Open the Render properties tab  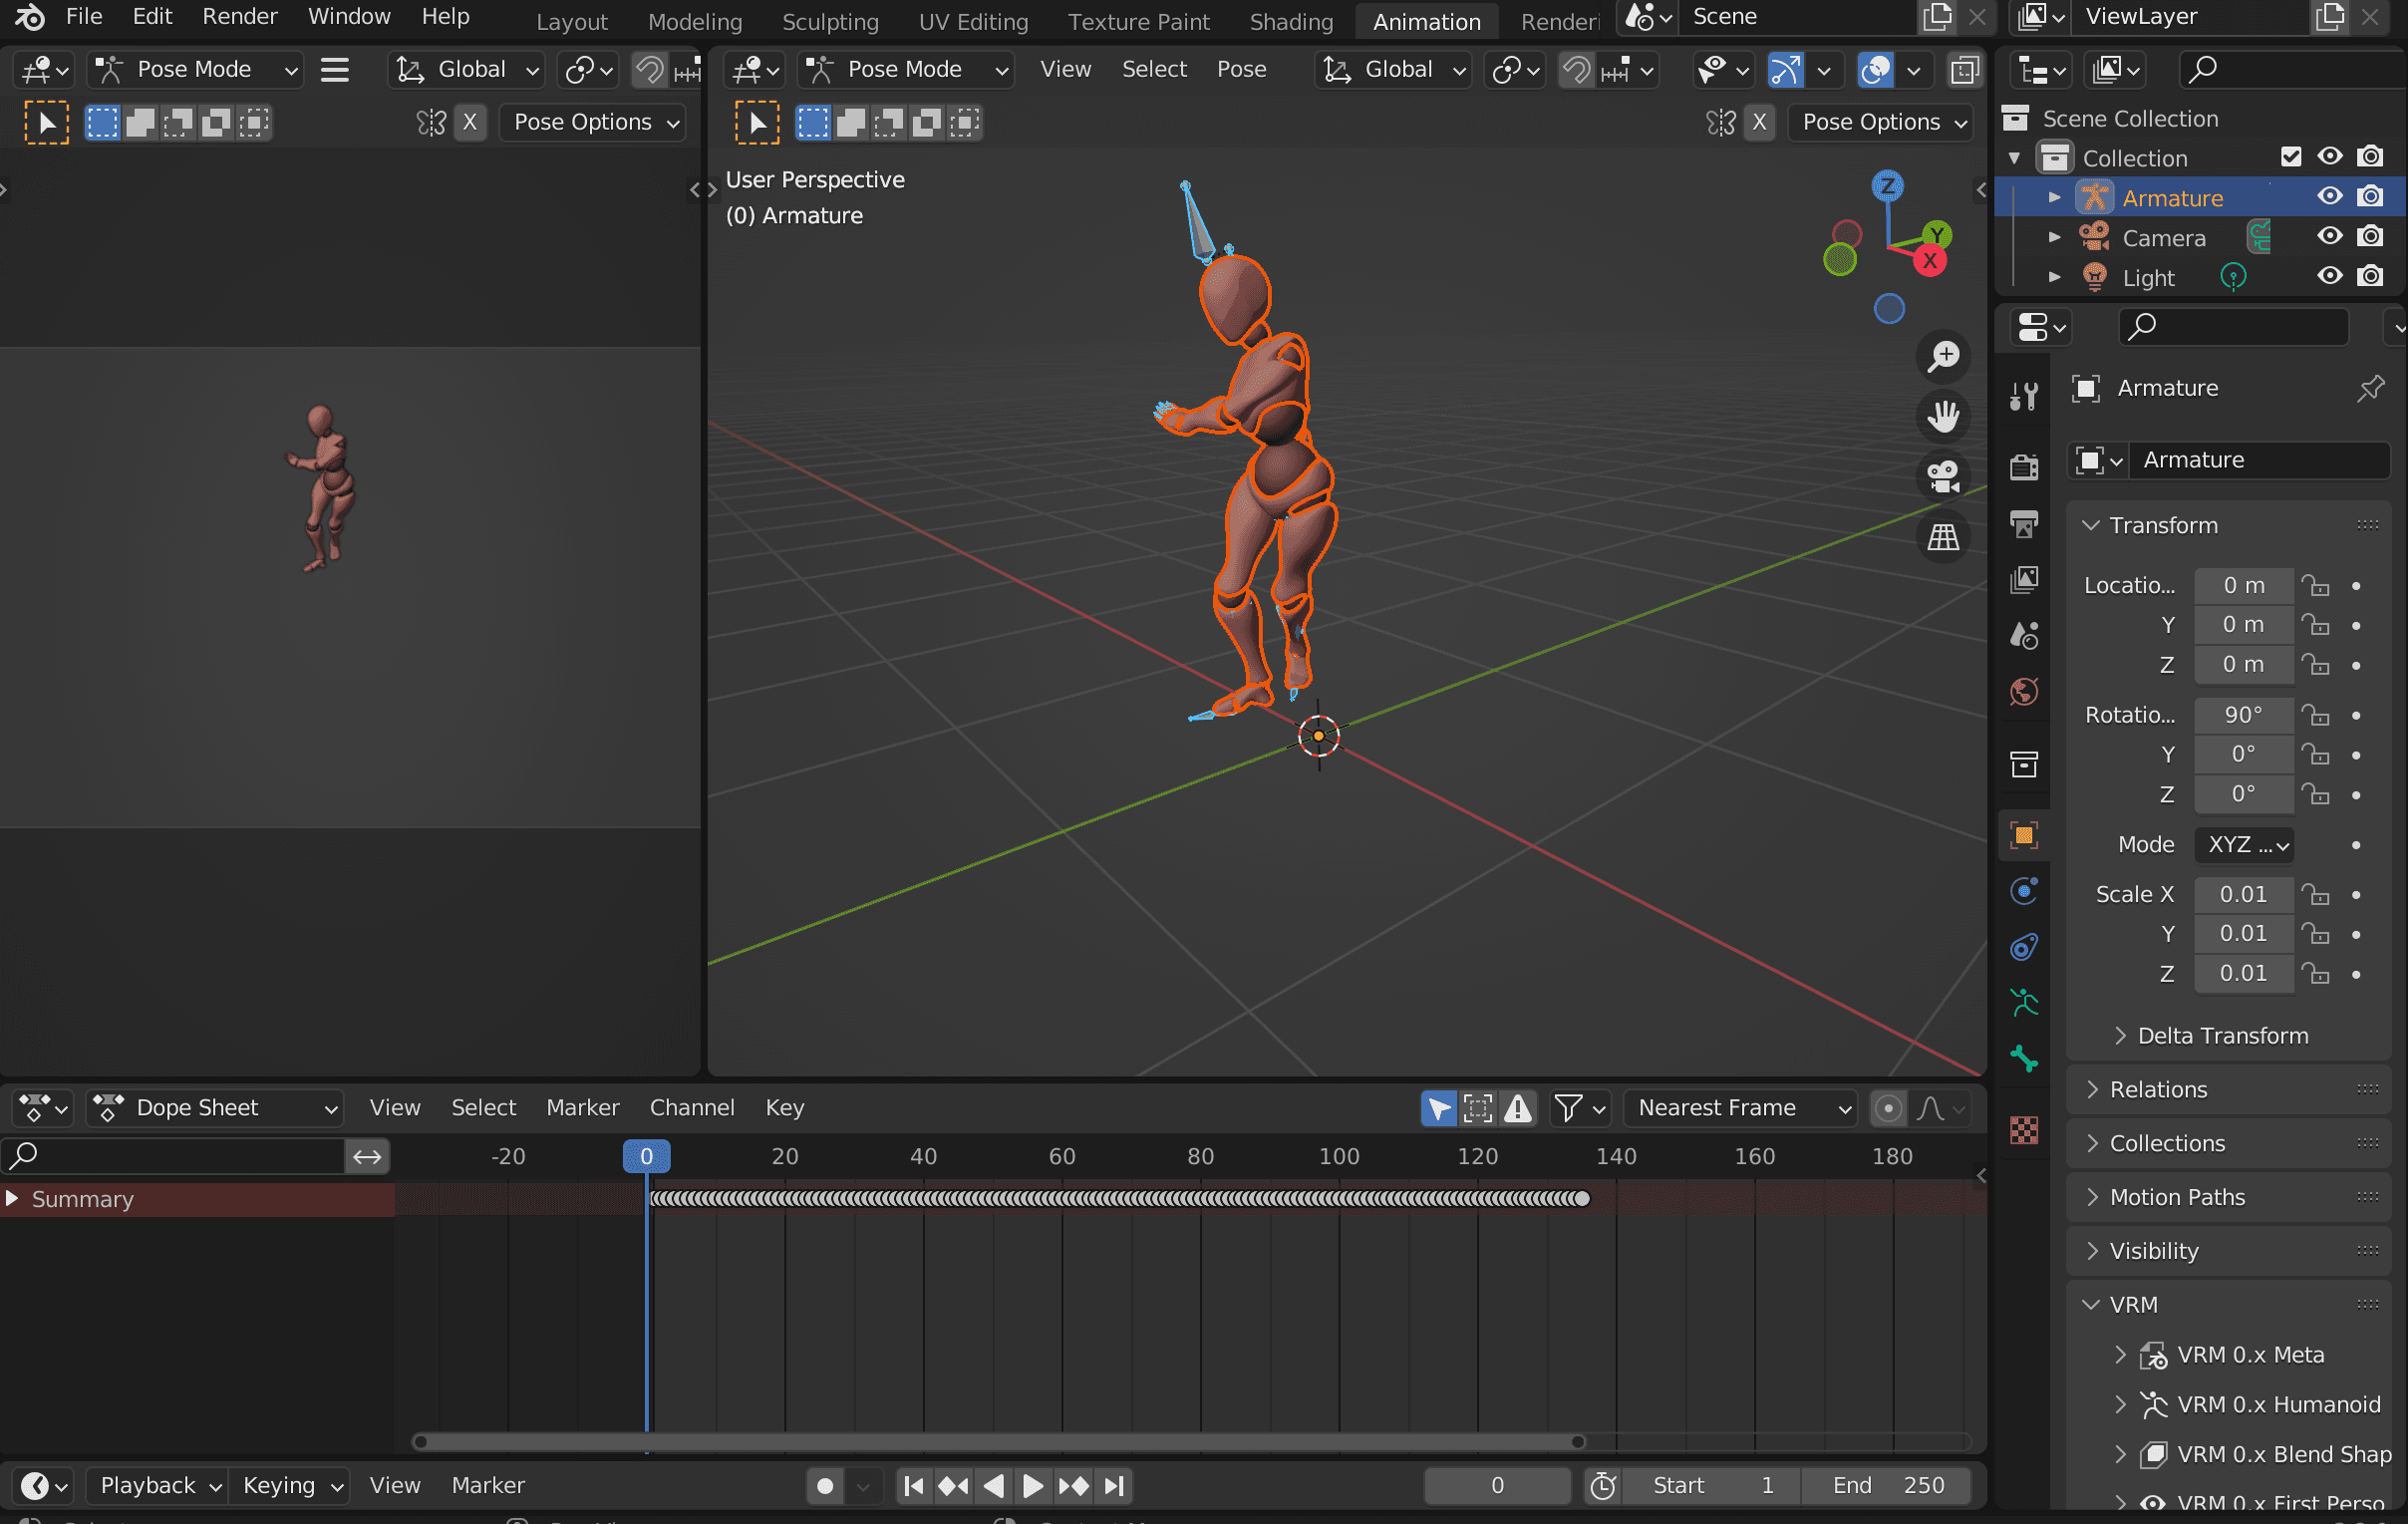pos(2024,466)
